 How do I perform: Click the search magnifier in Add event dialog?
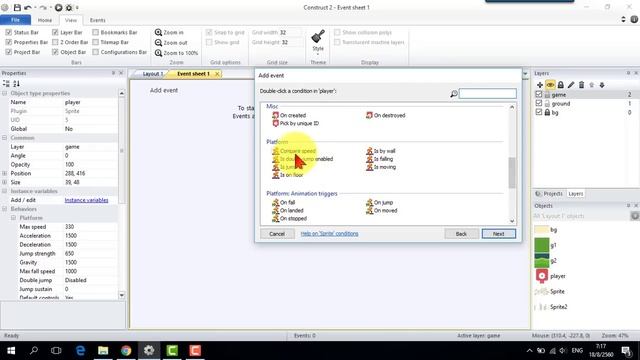point(453,94)
